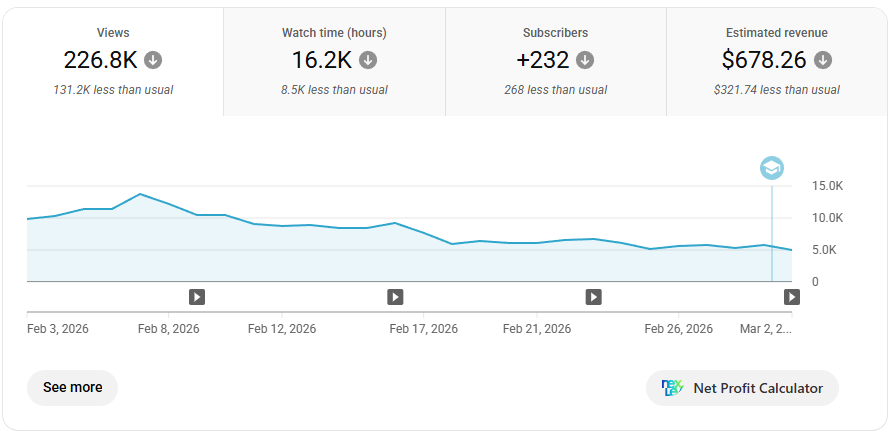This screenshot has height=435, width=892.
Task: Click '131.2K less than usual' text
Action: point(113,90)
